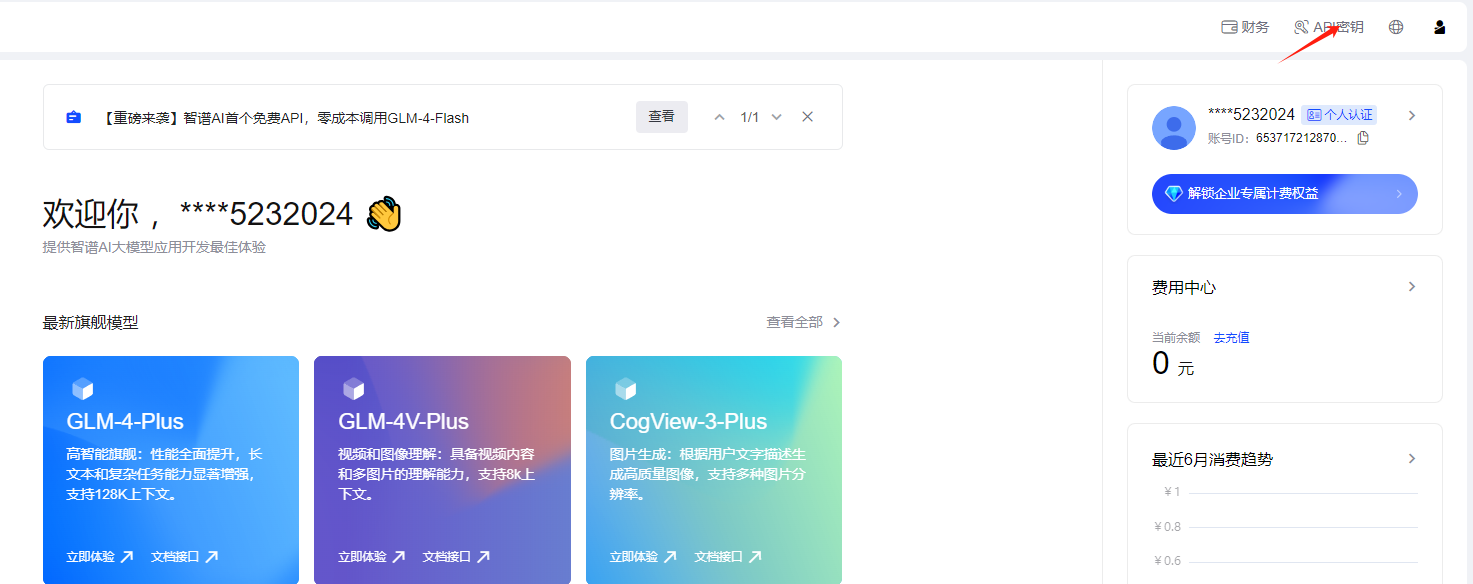Click 文档接口 on GLM-4V-Plus card

456,557
